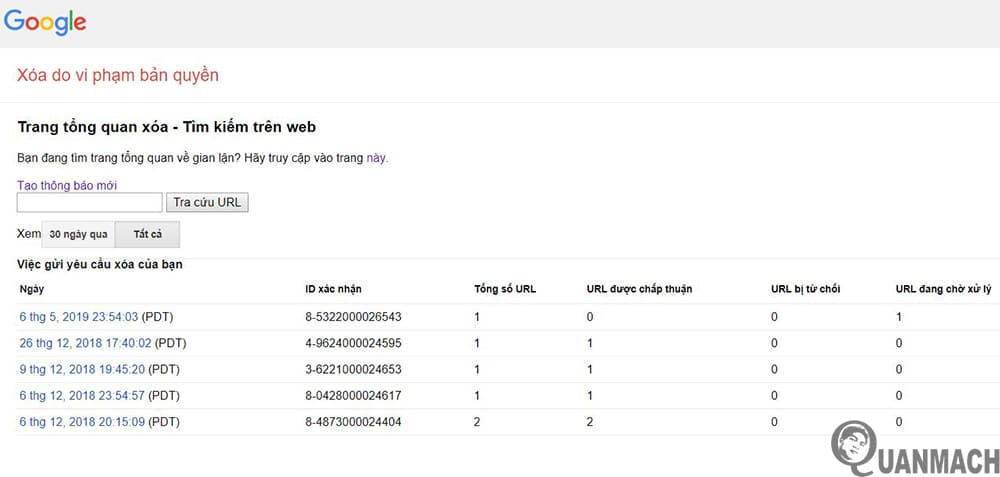Focus the URL lookup text field
This screenshot has width=1000, height=477.
point(89,203)
